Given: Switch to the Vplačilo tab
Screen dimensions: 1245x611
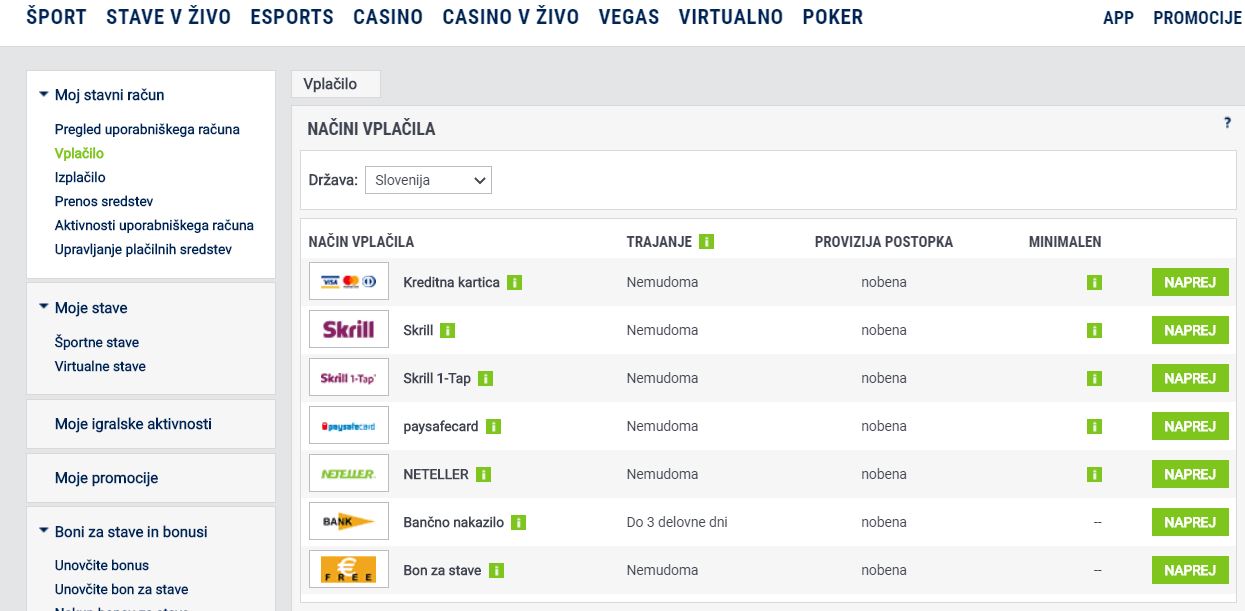Looking at the screenshot, I should point(330,84).
